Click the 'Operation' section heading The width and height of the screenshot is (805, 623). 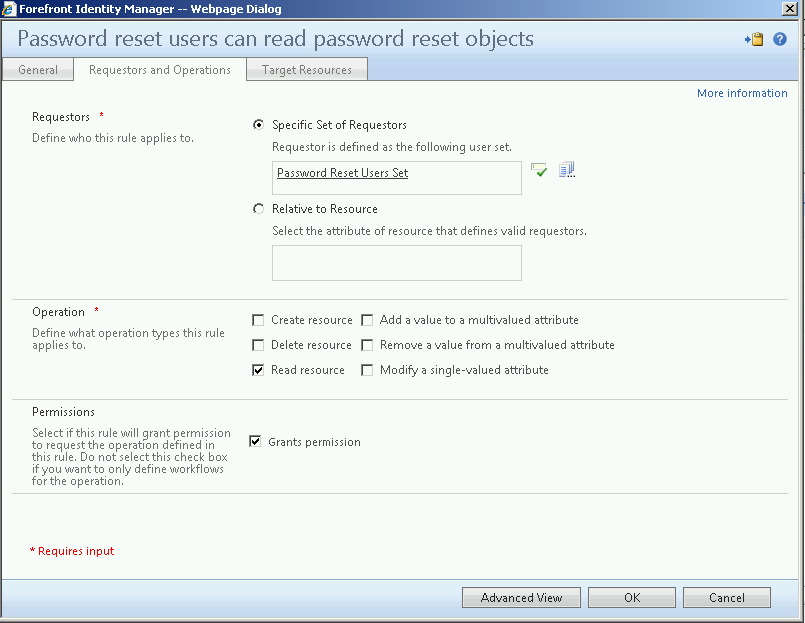click(x=58, y=312)
